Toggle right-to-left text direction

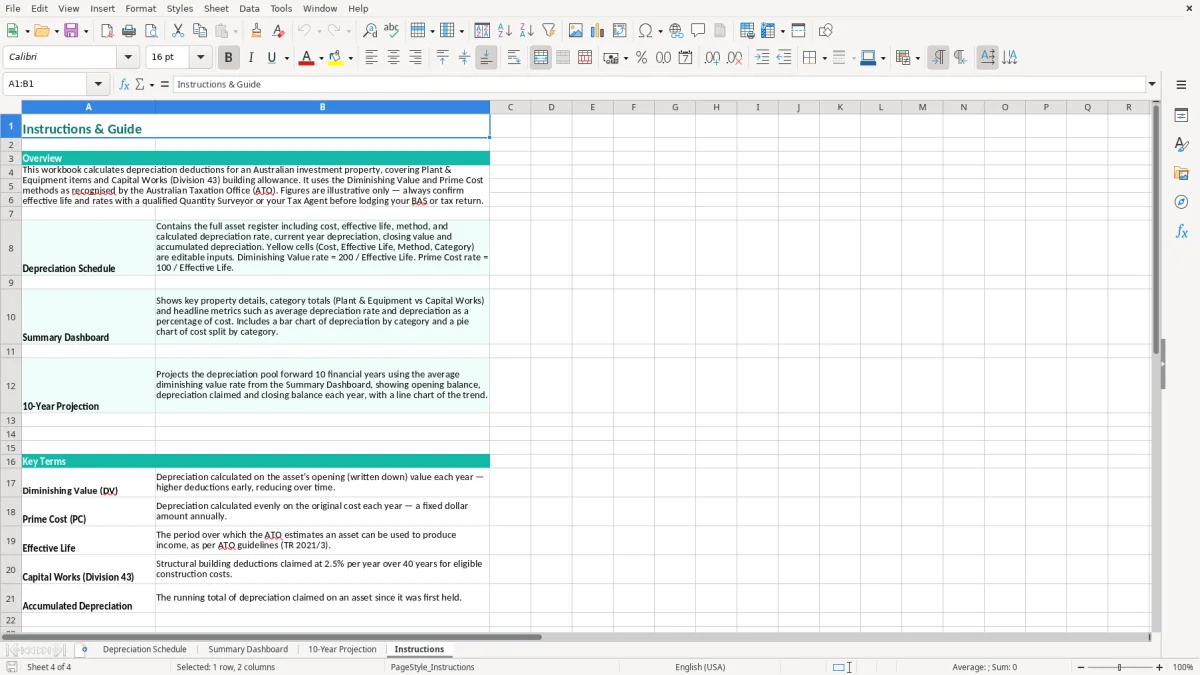[960, 58]
